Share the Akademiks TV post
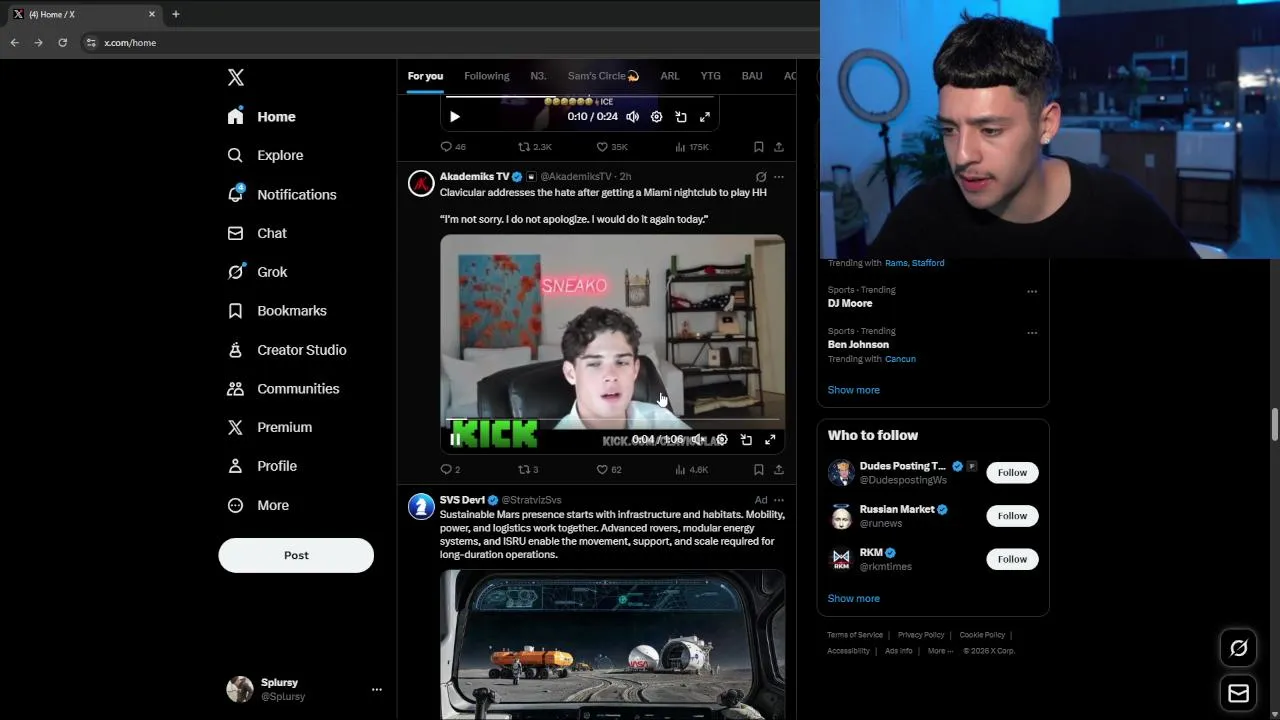The image size is (1280, 720). 779,469
